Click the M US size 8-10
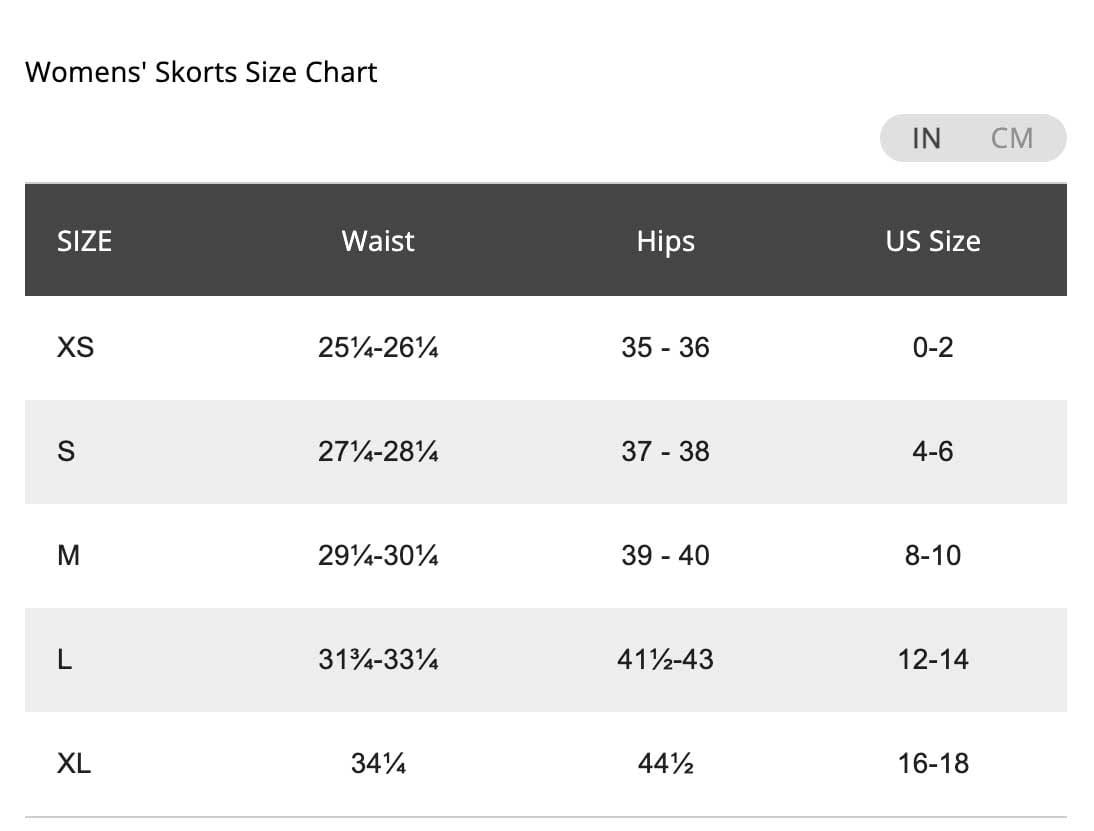 pyautogui.click(x=932, y=556)
